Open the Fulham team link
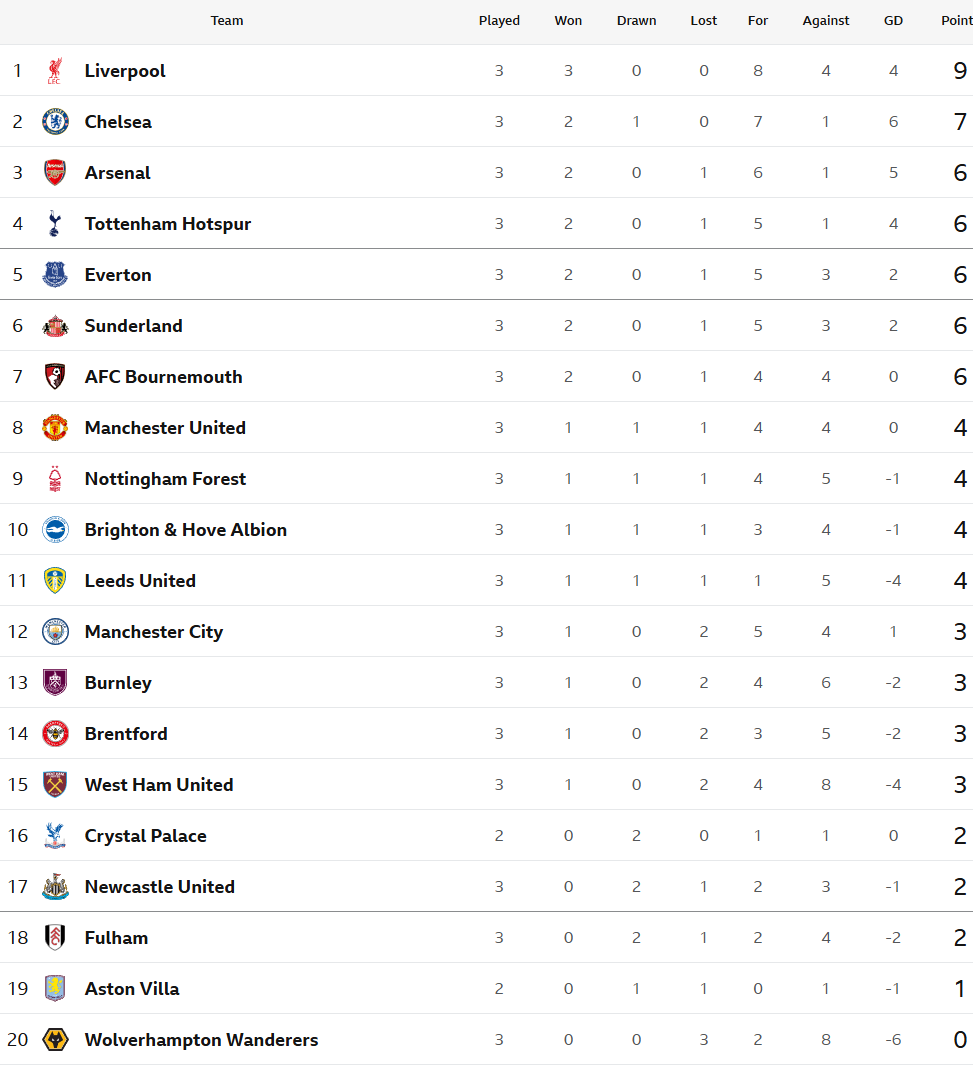This screenshot has height=1068, width=973. (116, 938)
